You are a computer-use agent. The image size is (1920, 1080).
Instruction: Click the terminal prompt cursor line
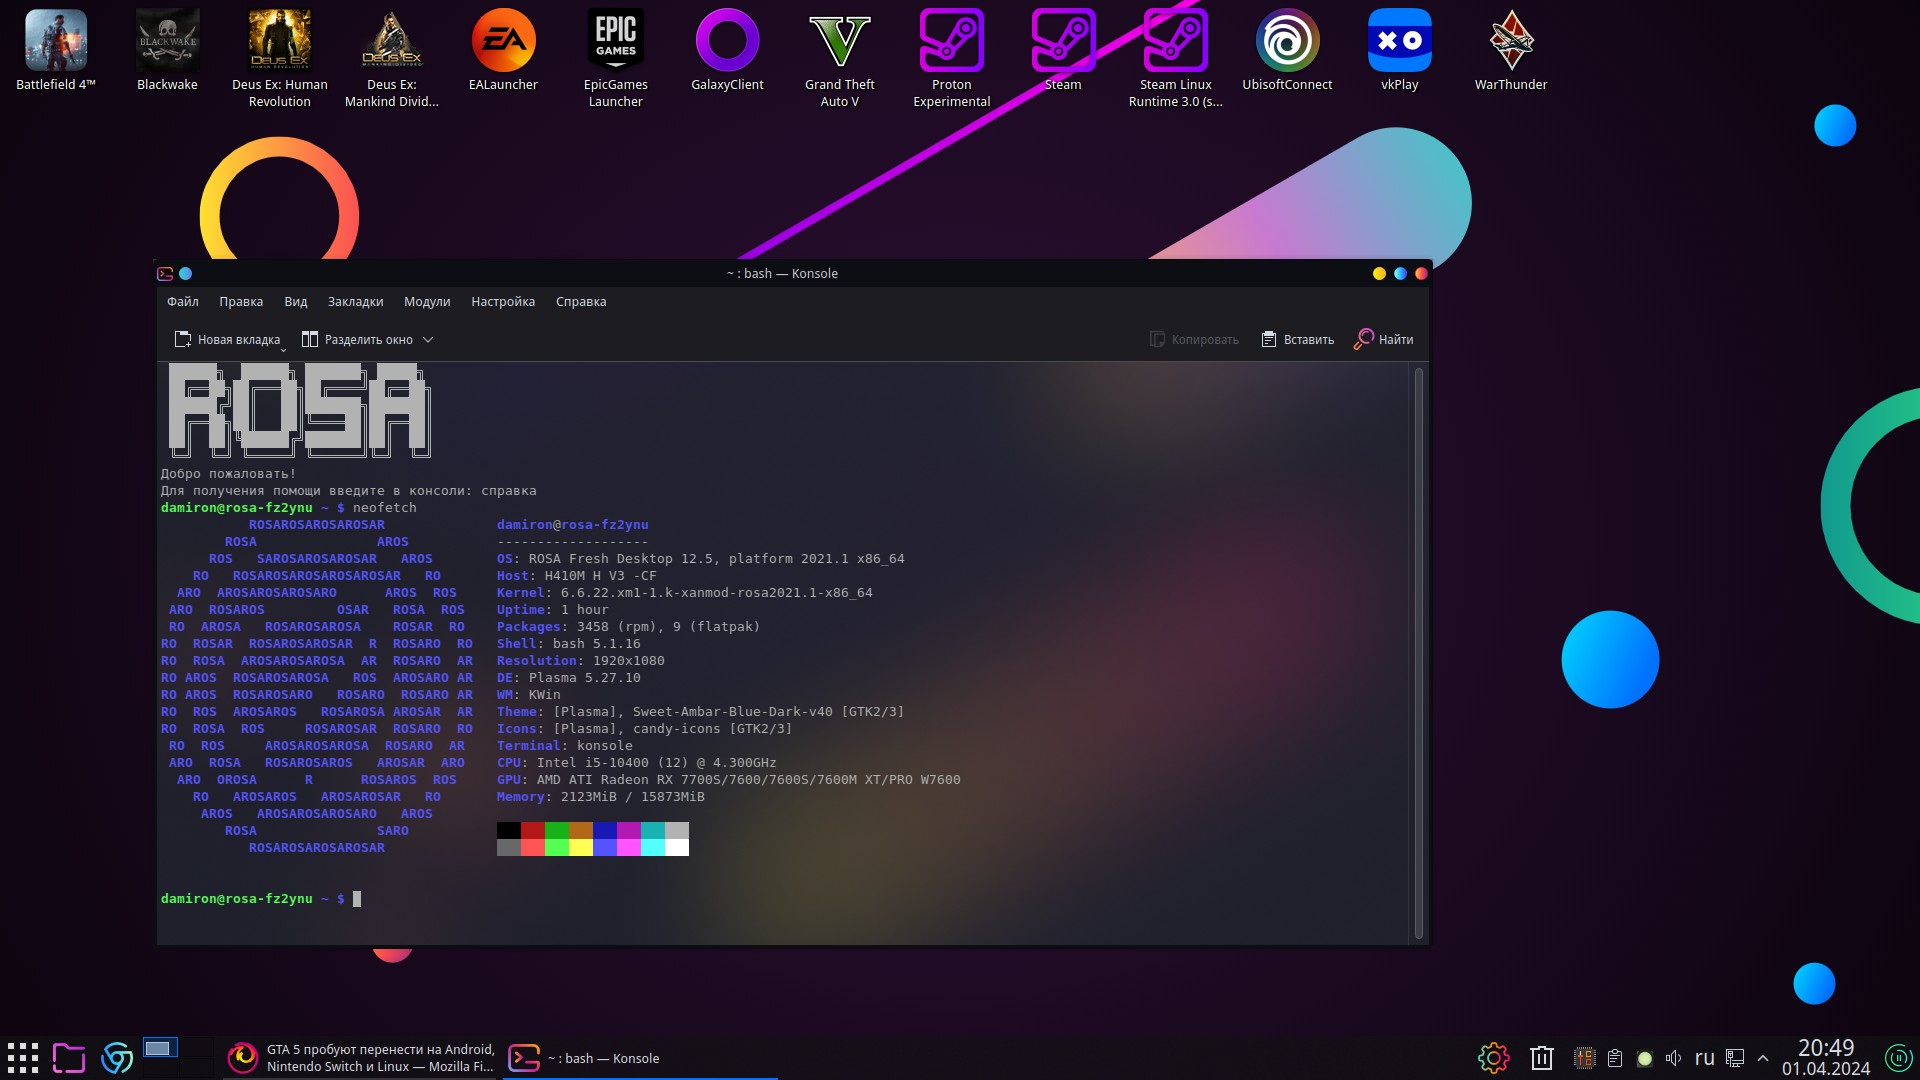(x=261, y=899)
